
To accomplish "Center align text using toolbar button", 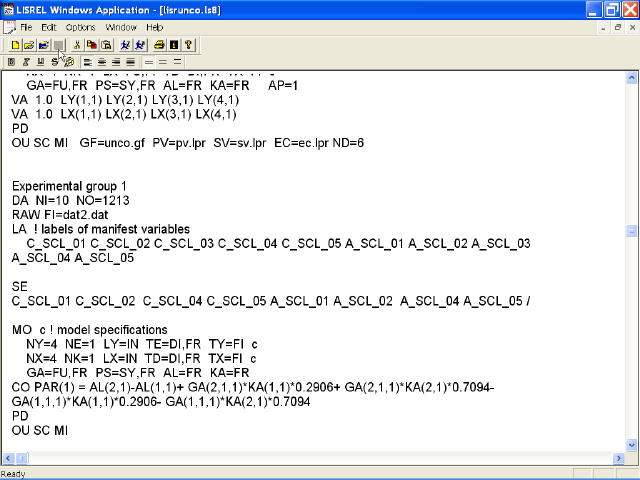I will click(101, 62).
